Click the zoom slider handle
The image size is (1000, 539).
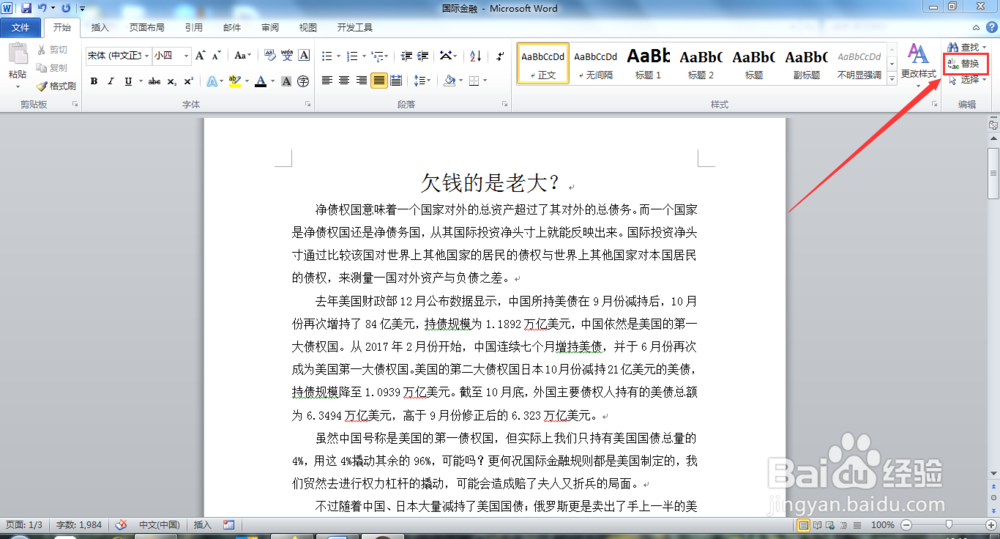click(949, 525)
